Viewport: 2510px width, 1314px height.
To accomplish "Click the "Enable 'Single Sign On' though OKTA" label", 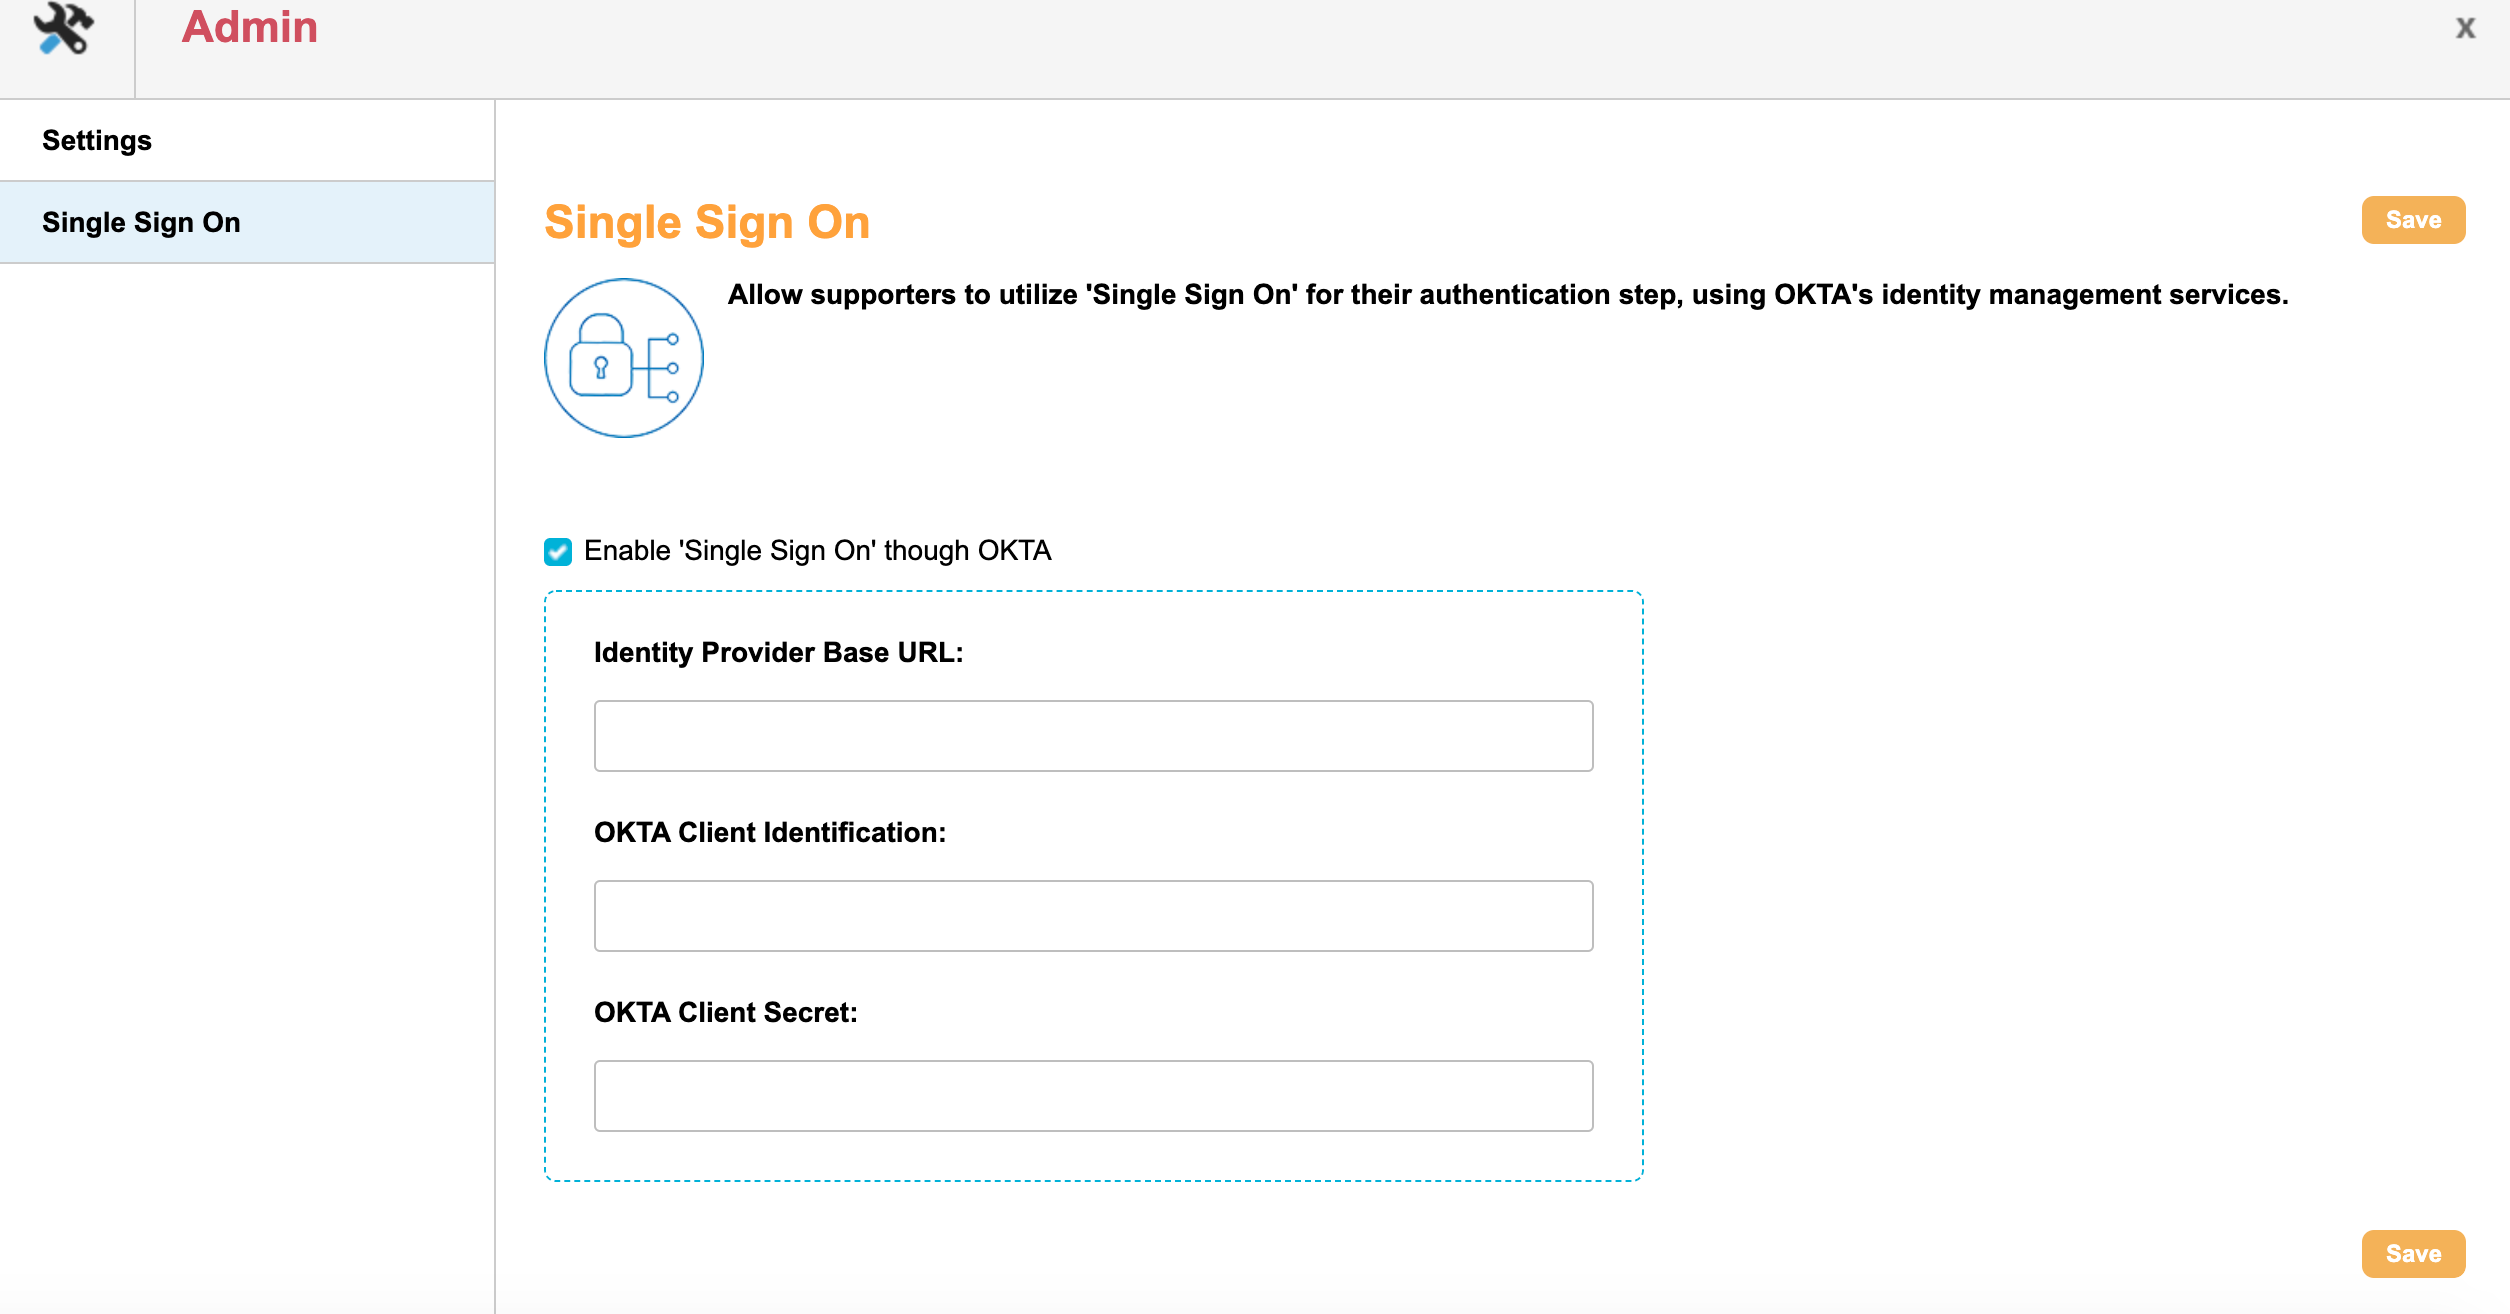I will click(817, 551).
